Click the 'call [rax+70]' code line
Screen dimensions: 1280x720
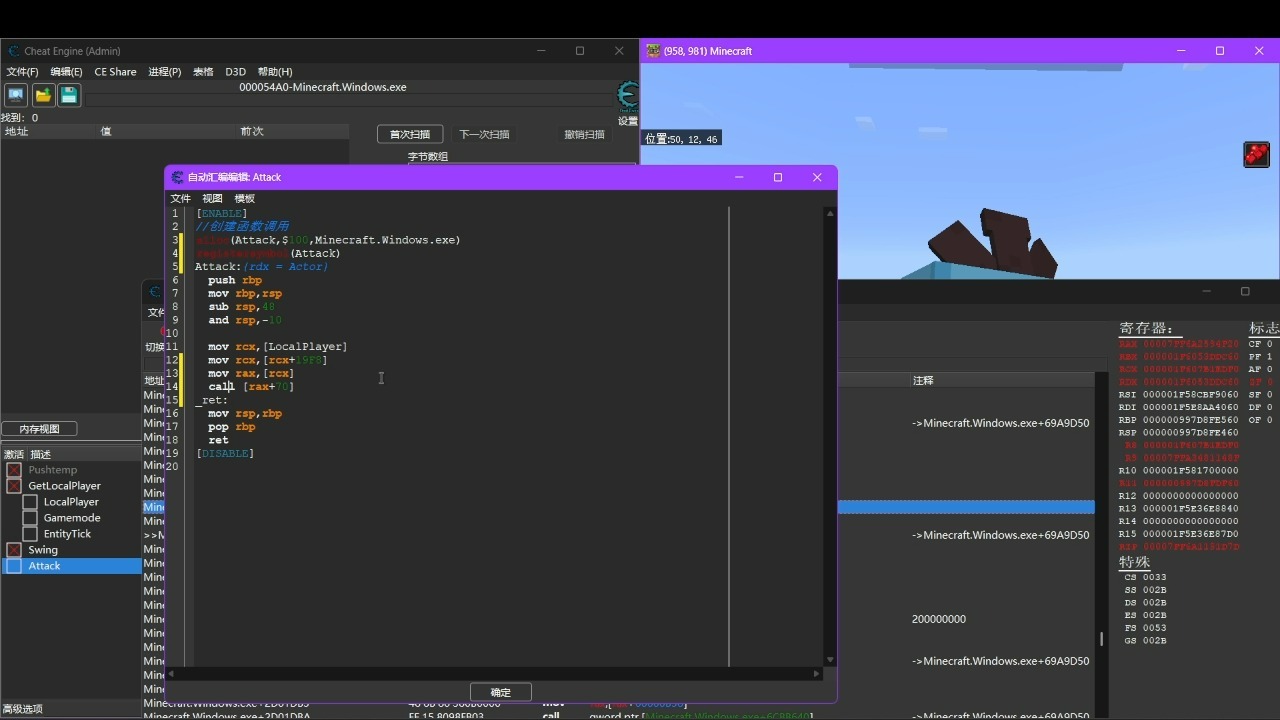click(x=251, y=387)
